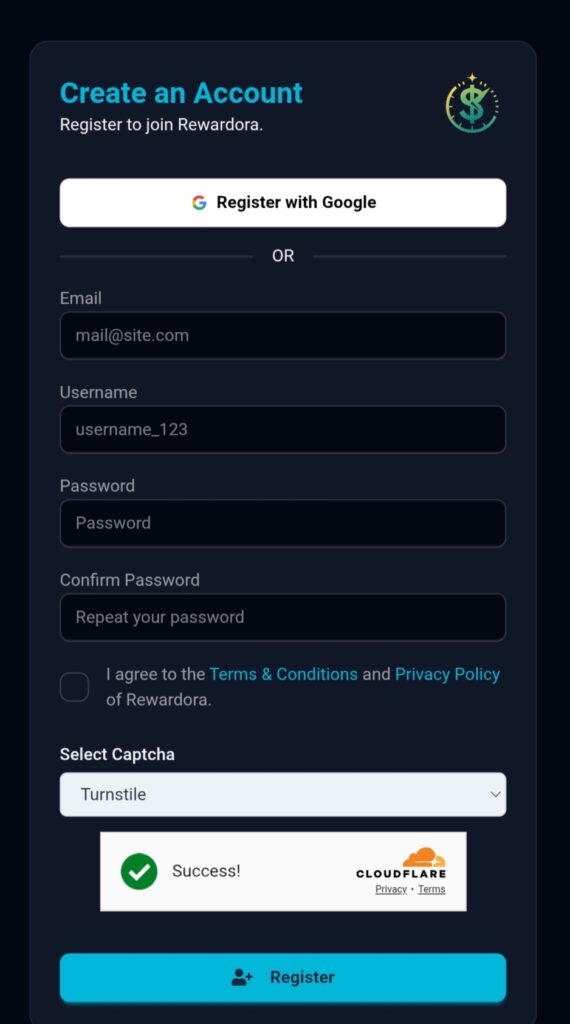Screen dimensions: 570x1024
Task: Focus the Email input field
Action: 283,335
